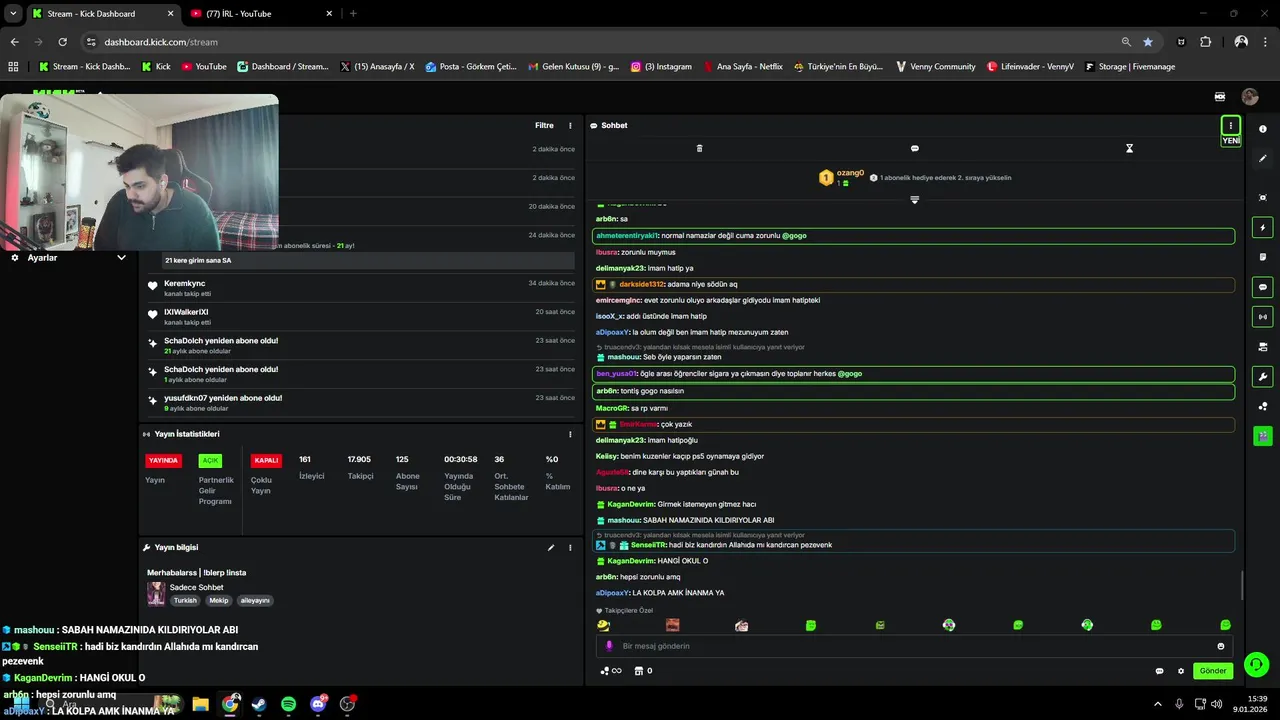Select the Stream - Kick Dashboard browser tab

[102, 14]
